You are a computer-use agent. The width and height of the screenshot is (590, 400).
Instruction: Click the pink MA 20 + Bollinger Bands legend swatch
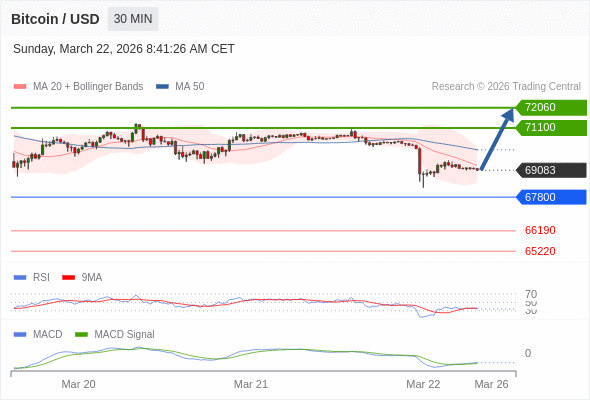tap(20, 87)
